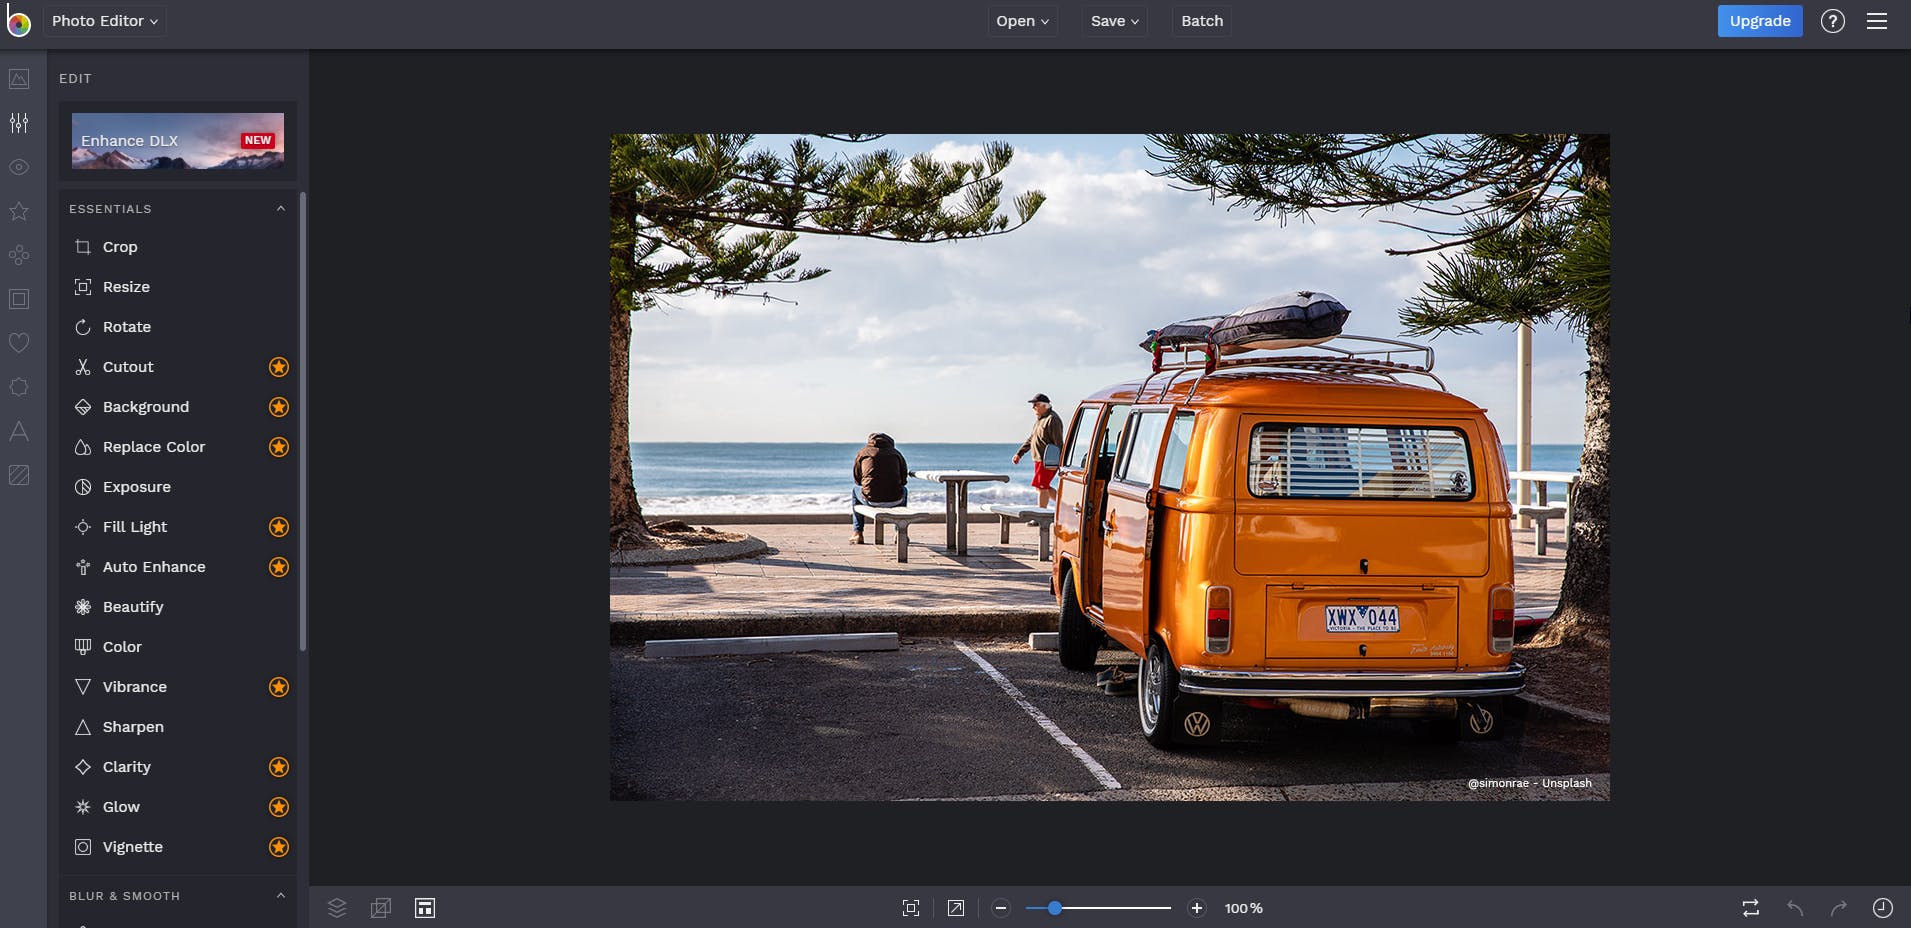1911x928 pixels.
Task: Open the Photo Editor dropdown
Action: tap(105, 21)
